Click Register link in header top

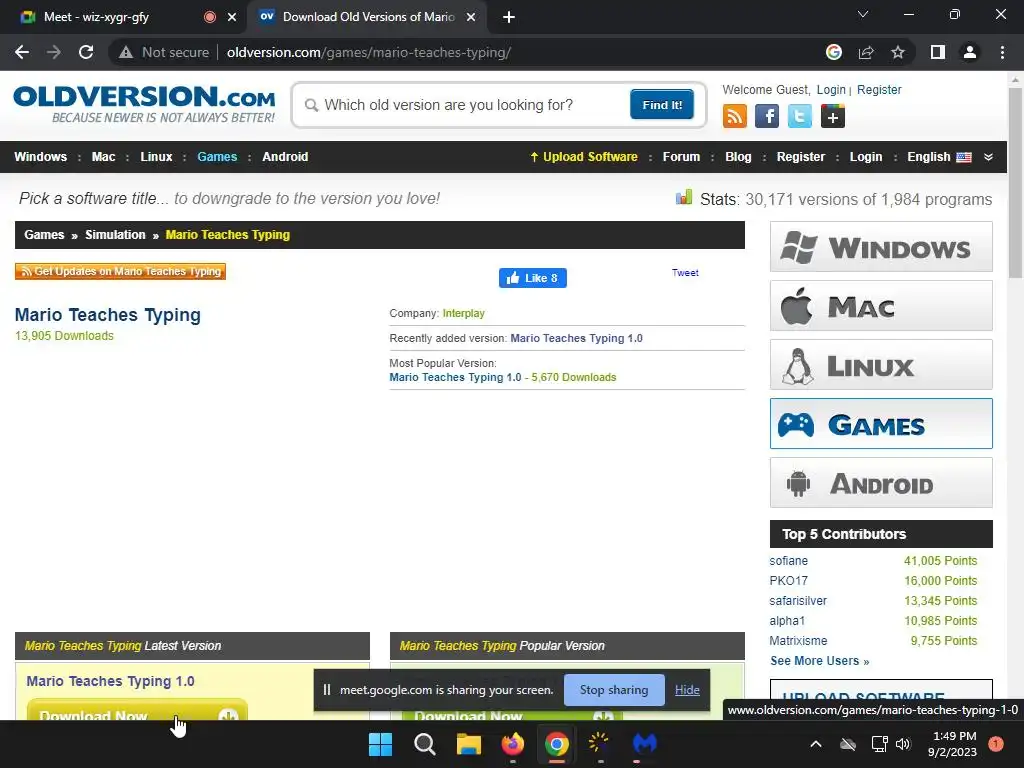tap(879, 89)
